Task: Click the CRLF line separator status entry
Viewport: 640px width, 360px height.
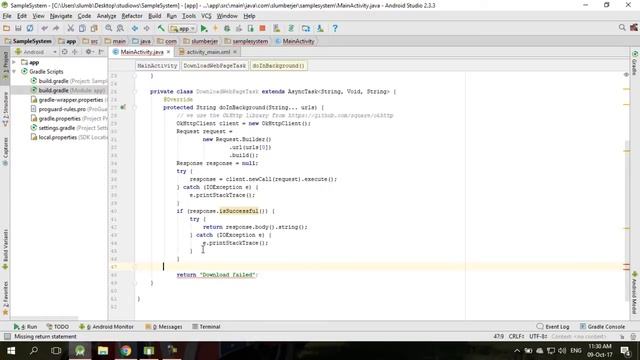Action: 516,336
